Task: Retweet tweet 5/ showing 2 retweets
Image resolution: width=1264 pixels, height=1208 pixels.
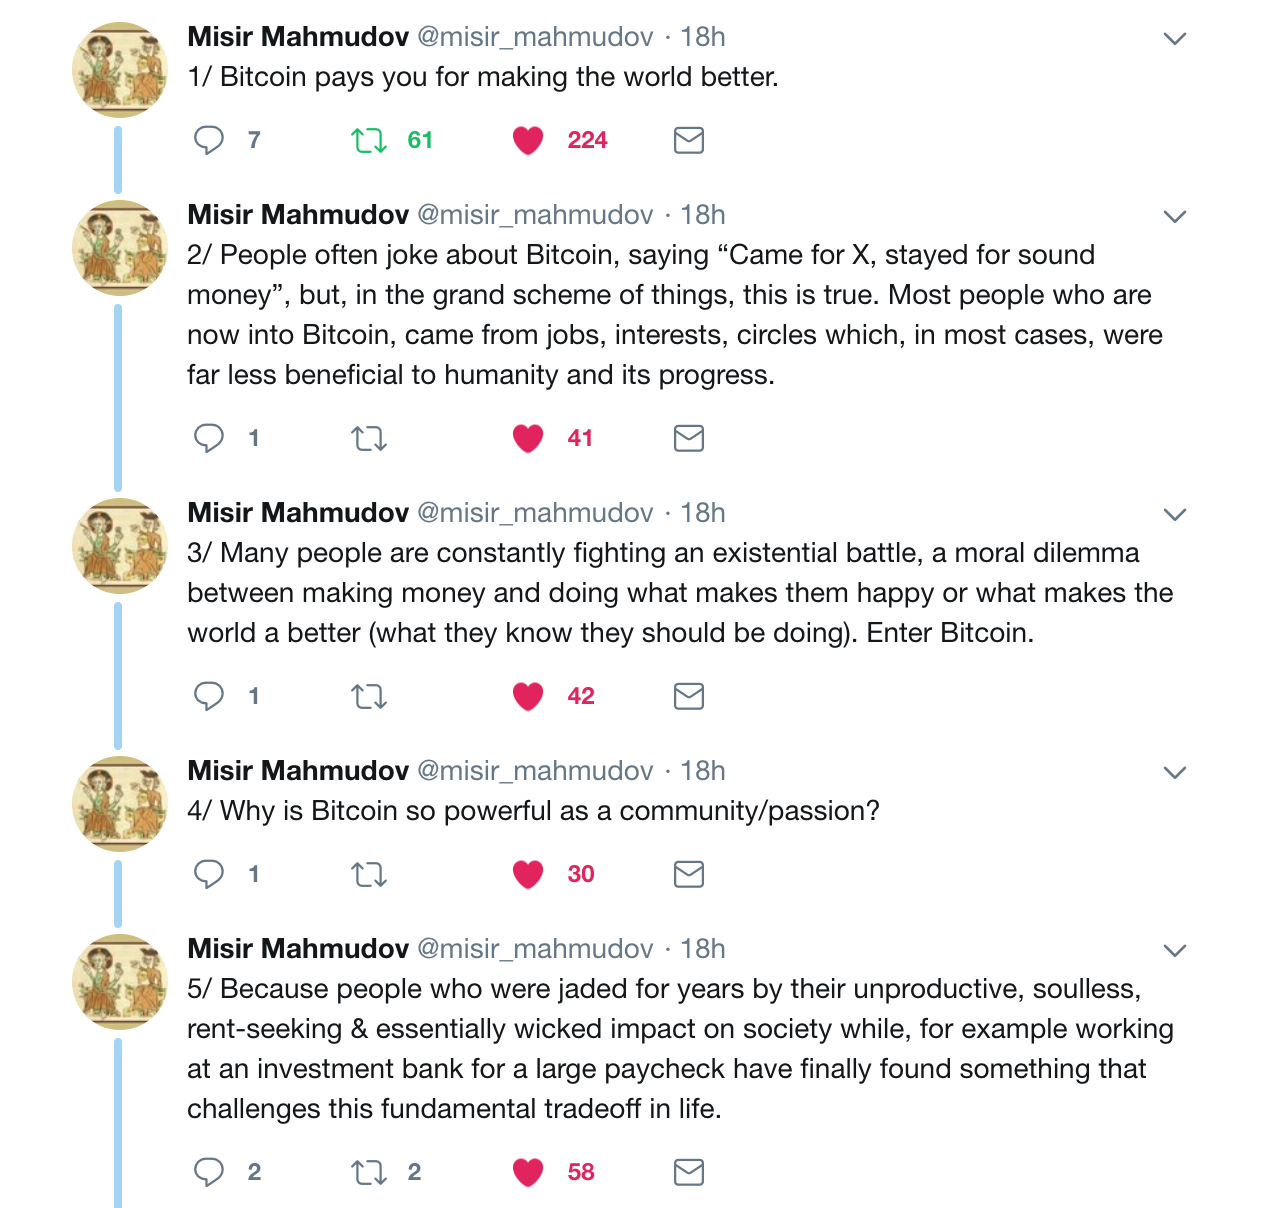Action: (369, 1172)
